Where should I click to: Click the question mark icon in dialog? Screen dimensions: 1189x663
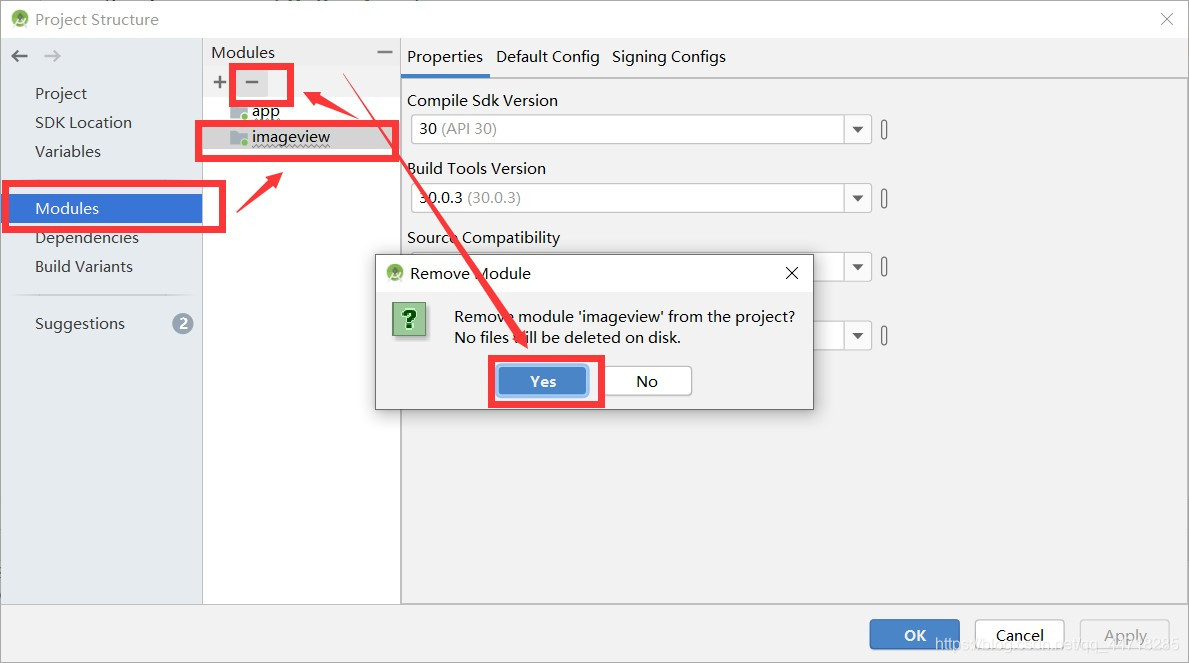[x=409, y=319]
